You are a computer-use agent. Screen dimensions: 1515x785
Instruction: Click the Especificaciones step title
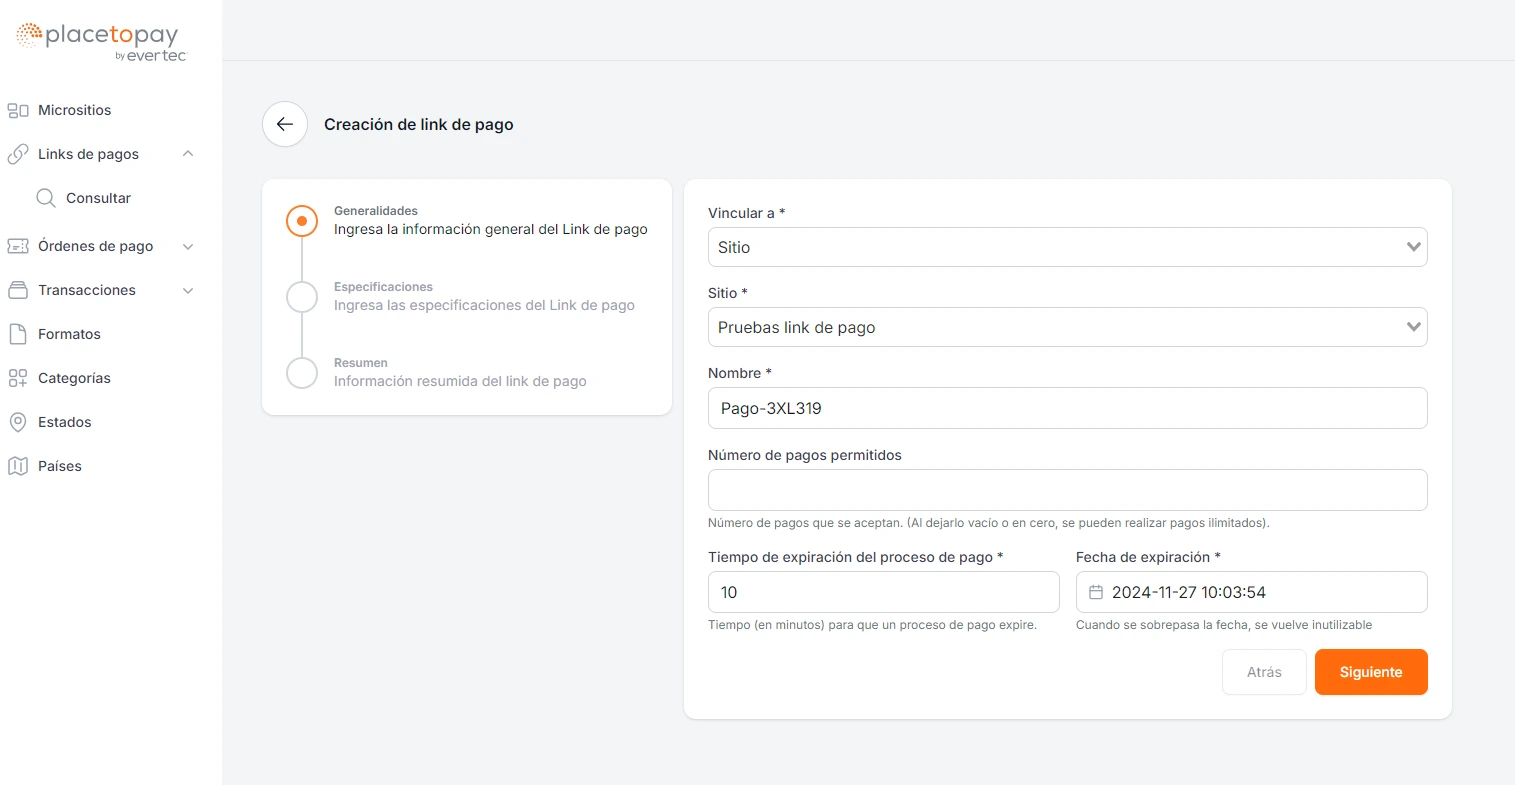tap(383, 287)
